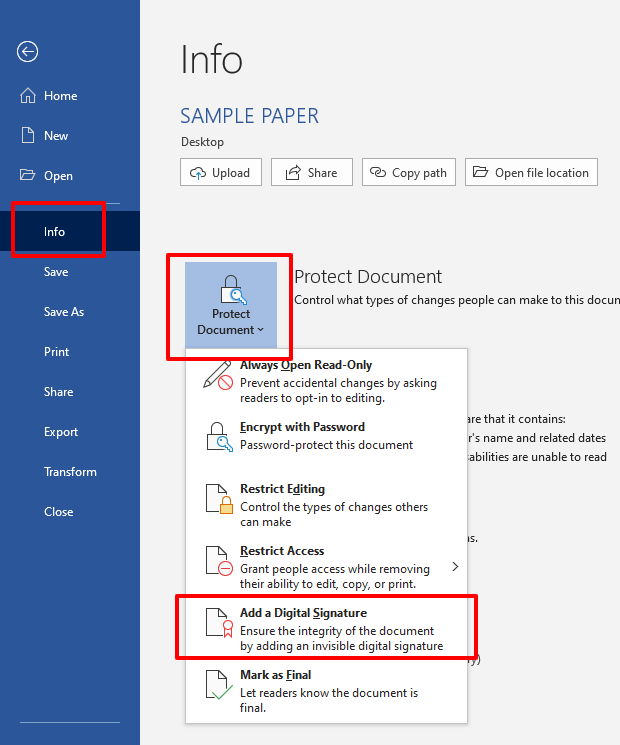Open the Save As page

[x=64, y=312]
